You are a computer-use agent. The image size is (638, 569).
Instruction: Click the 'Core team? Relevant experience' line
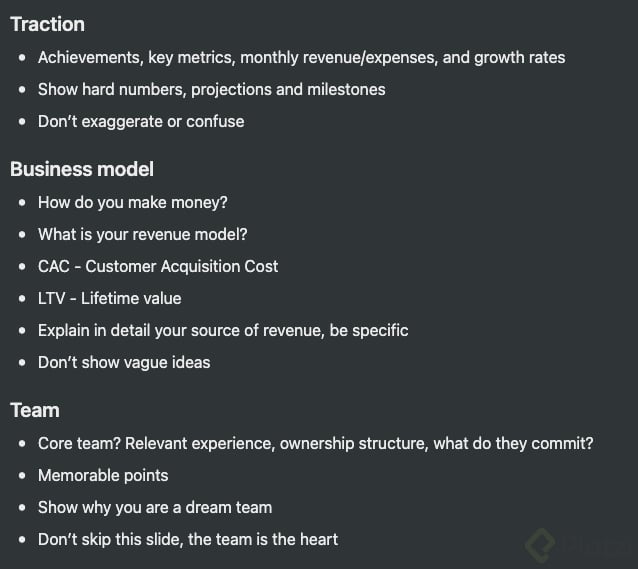click(x=315, y=443)
